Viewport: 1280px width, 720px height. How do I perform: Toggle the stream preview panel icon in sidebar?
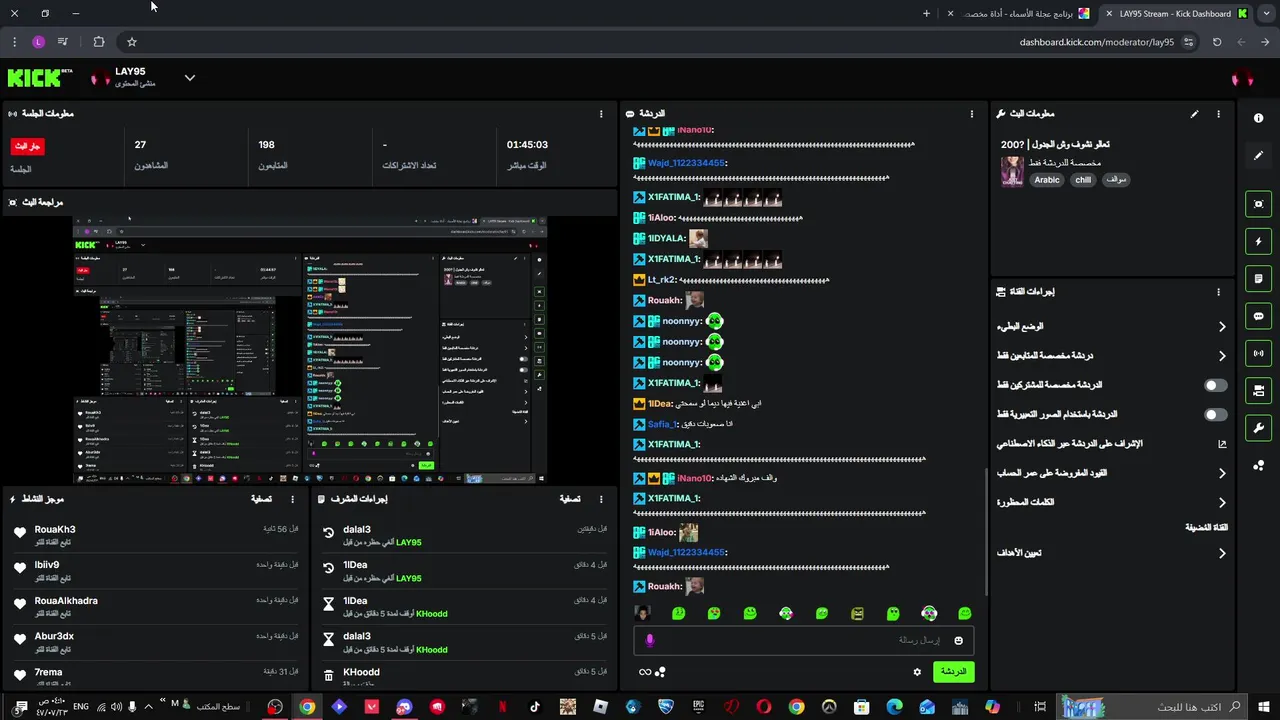pos(1258,204)
